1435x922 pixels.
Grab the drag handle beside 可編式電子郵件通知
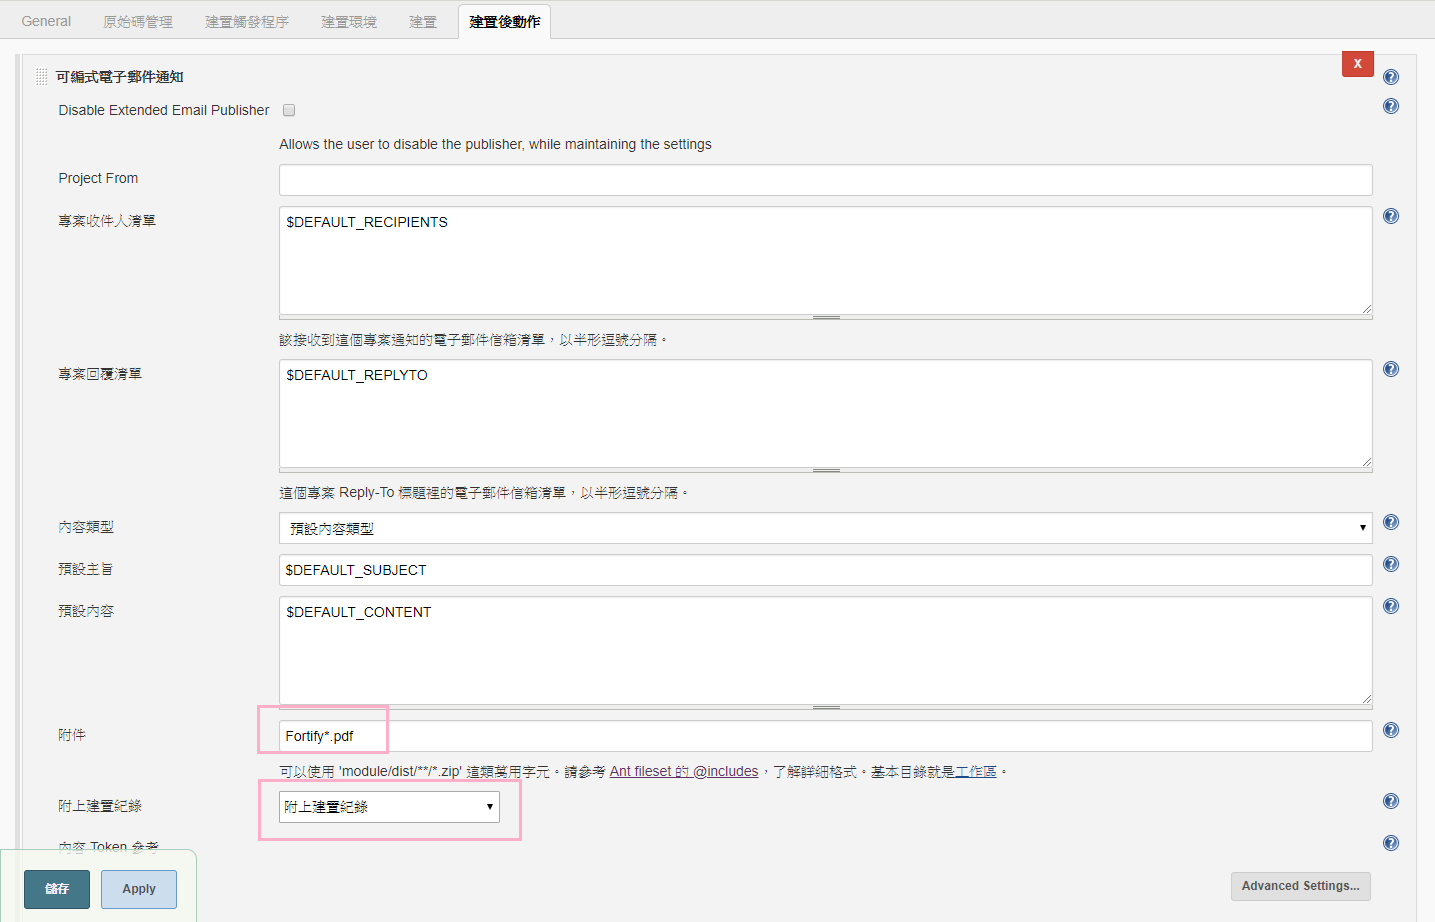[41, 77]
